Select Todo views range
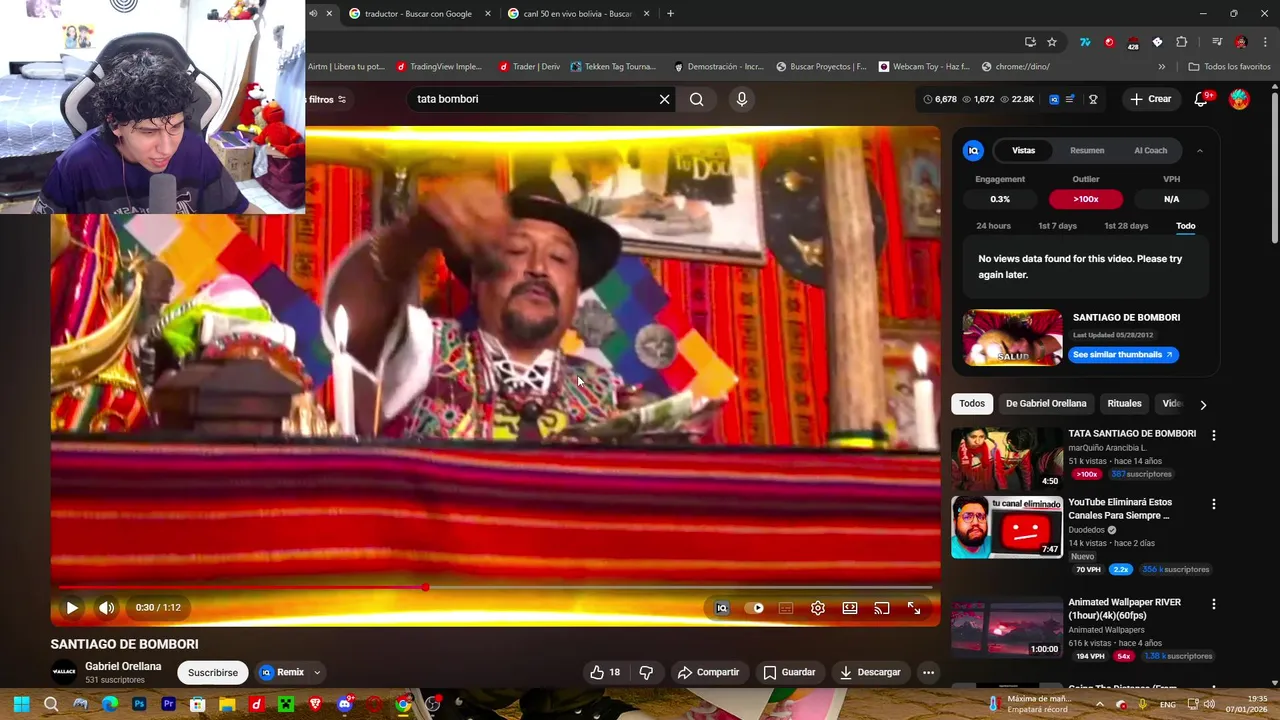This screenshot has height=720, width=1280. pos(1185,226)
